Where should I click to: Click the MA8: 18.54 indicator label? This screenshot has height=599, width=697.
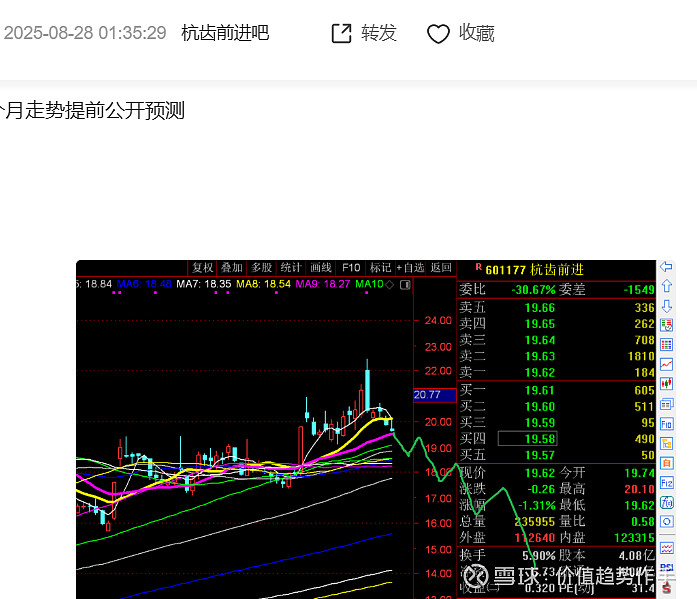[263, 284]
